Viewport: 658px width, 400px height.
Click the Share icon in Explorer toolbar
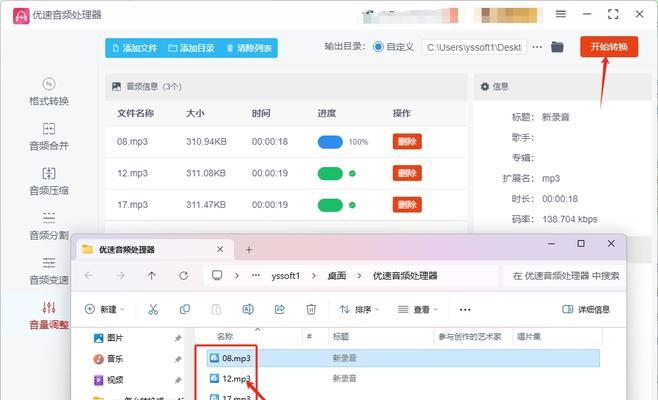279,309
